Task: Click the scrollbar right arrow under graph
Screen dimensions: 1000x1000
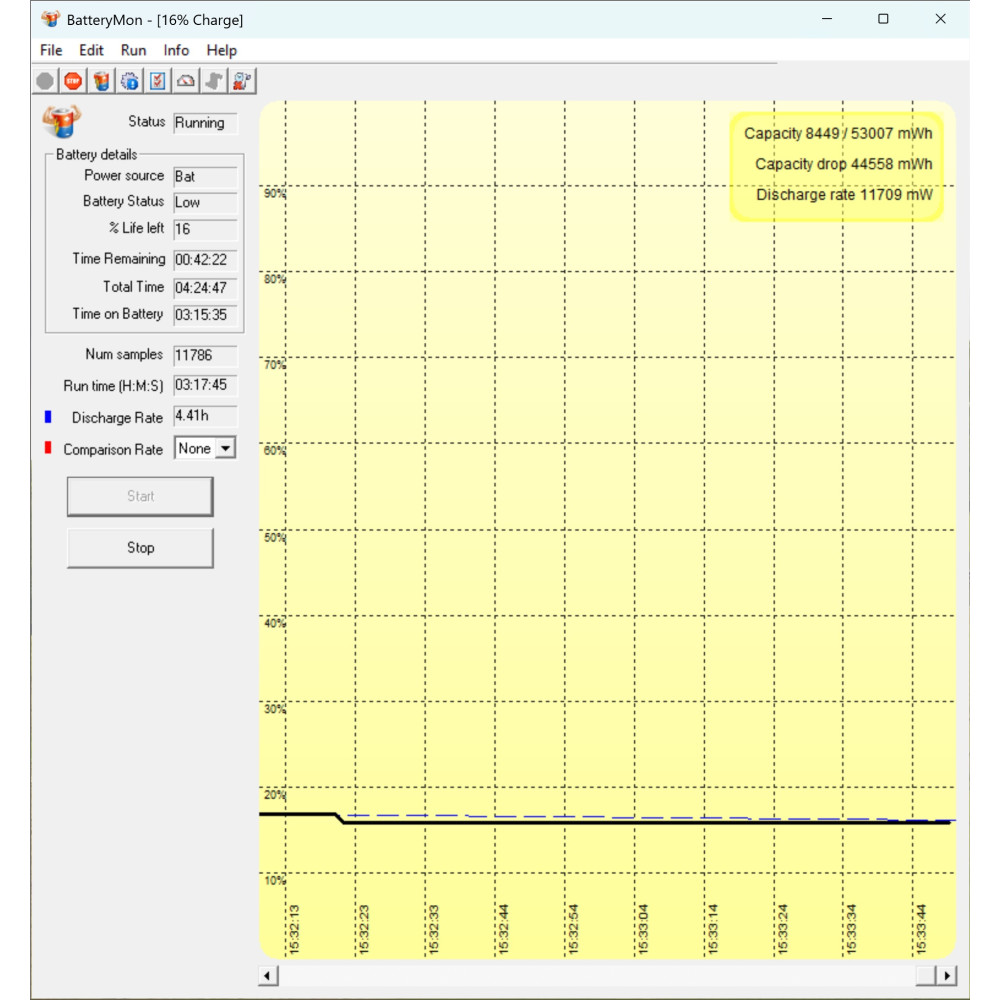Action: click(x=946, y=976)
